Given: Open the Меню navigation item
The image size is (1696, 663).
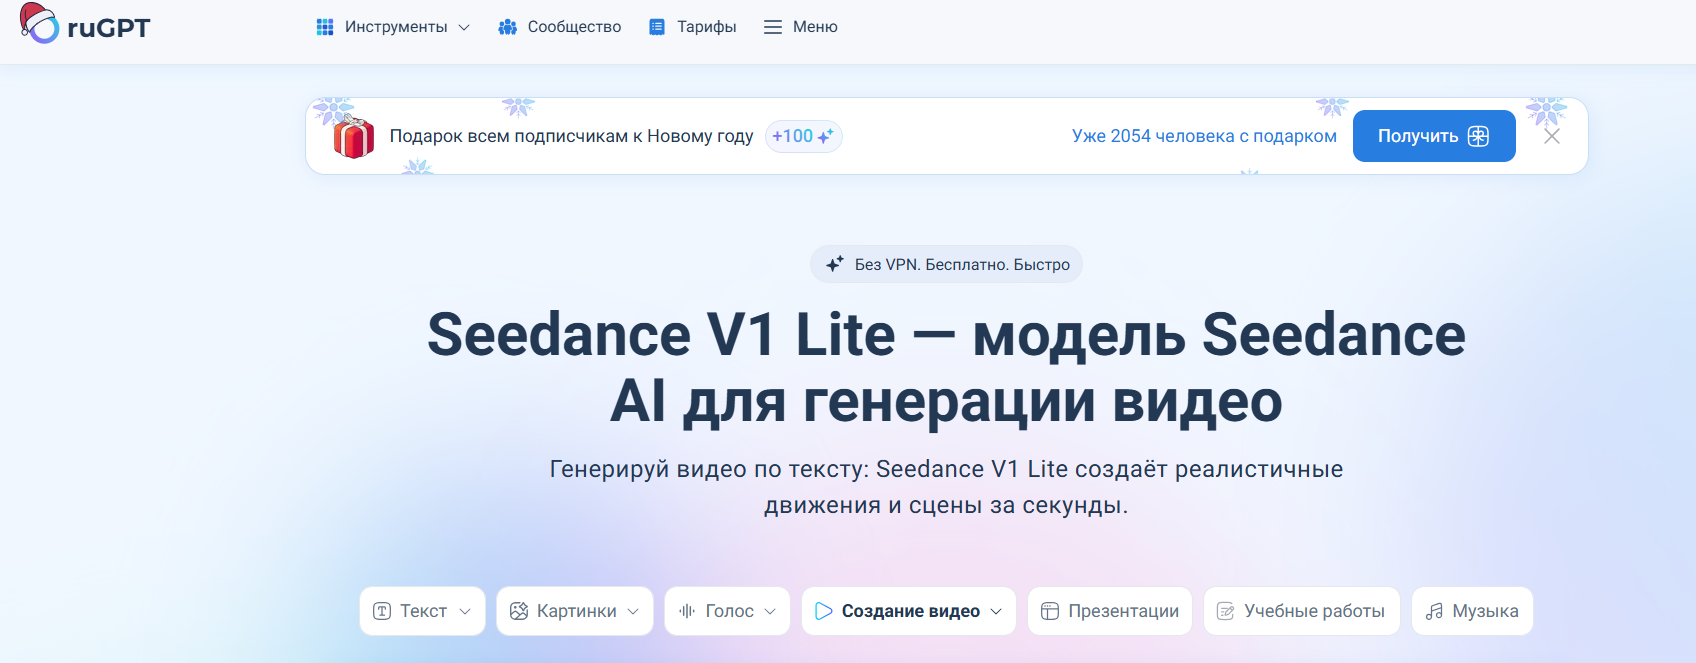Looking at the screenshot, I should click(x=801, y=27).
